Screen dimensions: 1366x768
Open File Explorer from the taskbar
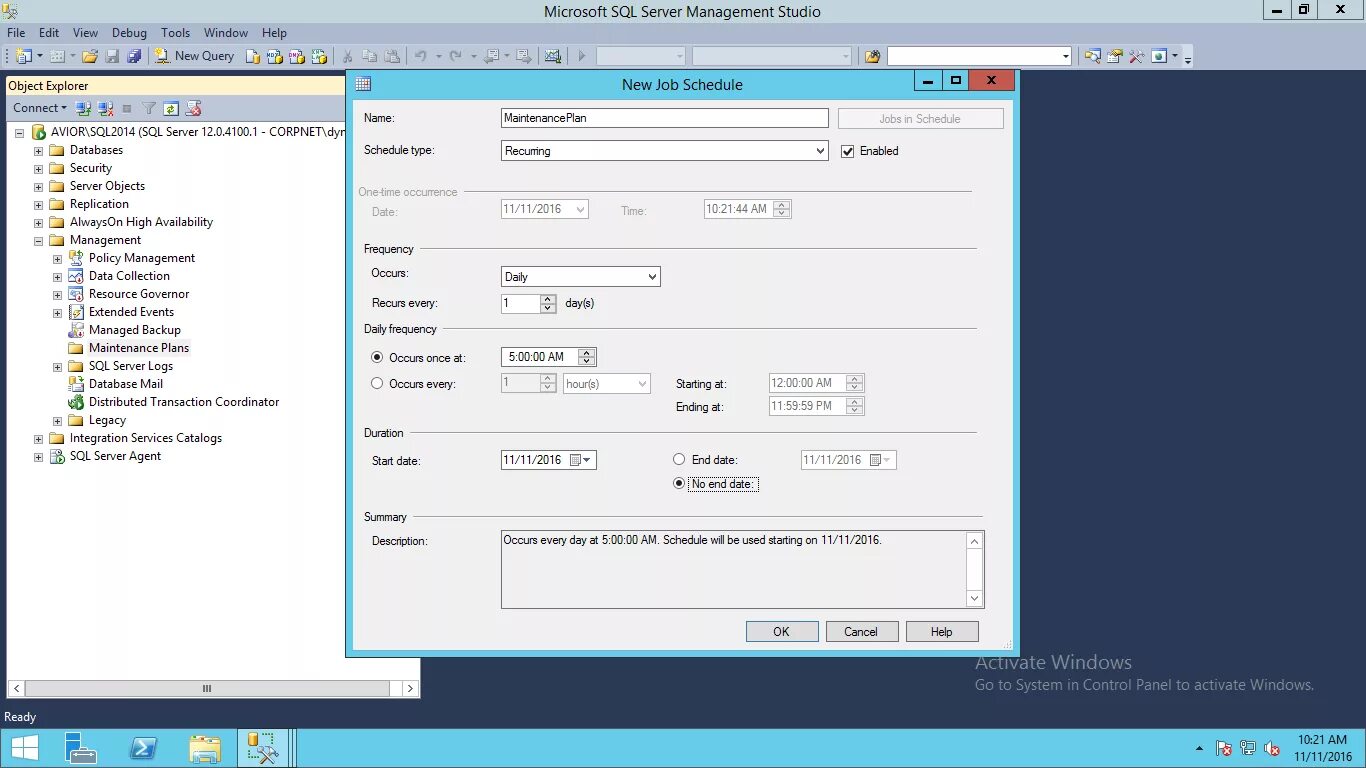tap(204, 749)
